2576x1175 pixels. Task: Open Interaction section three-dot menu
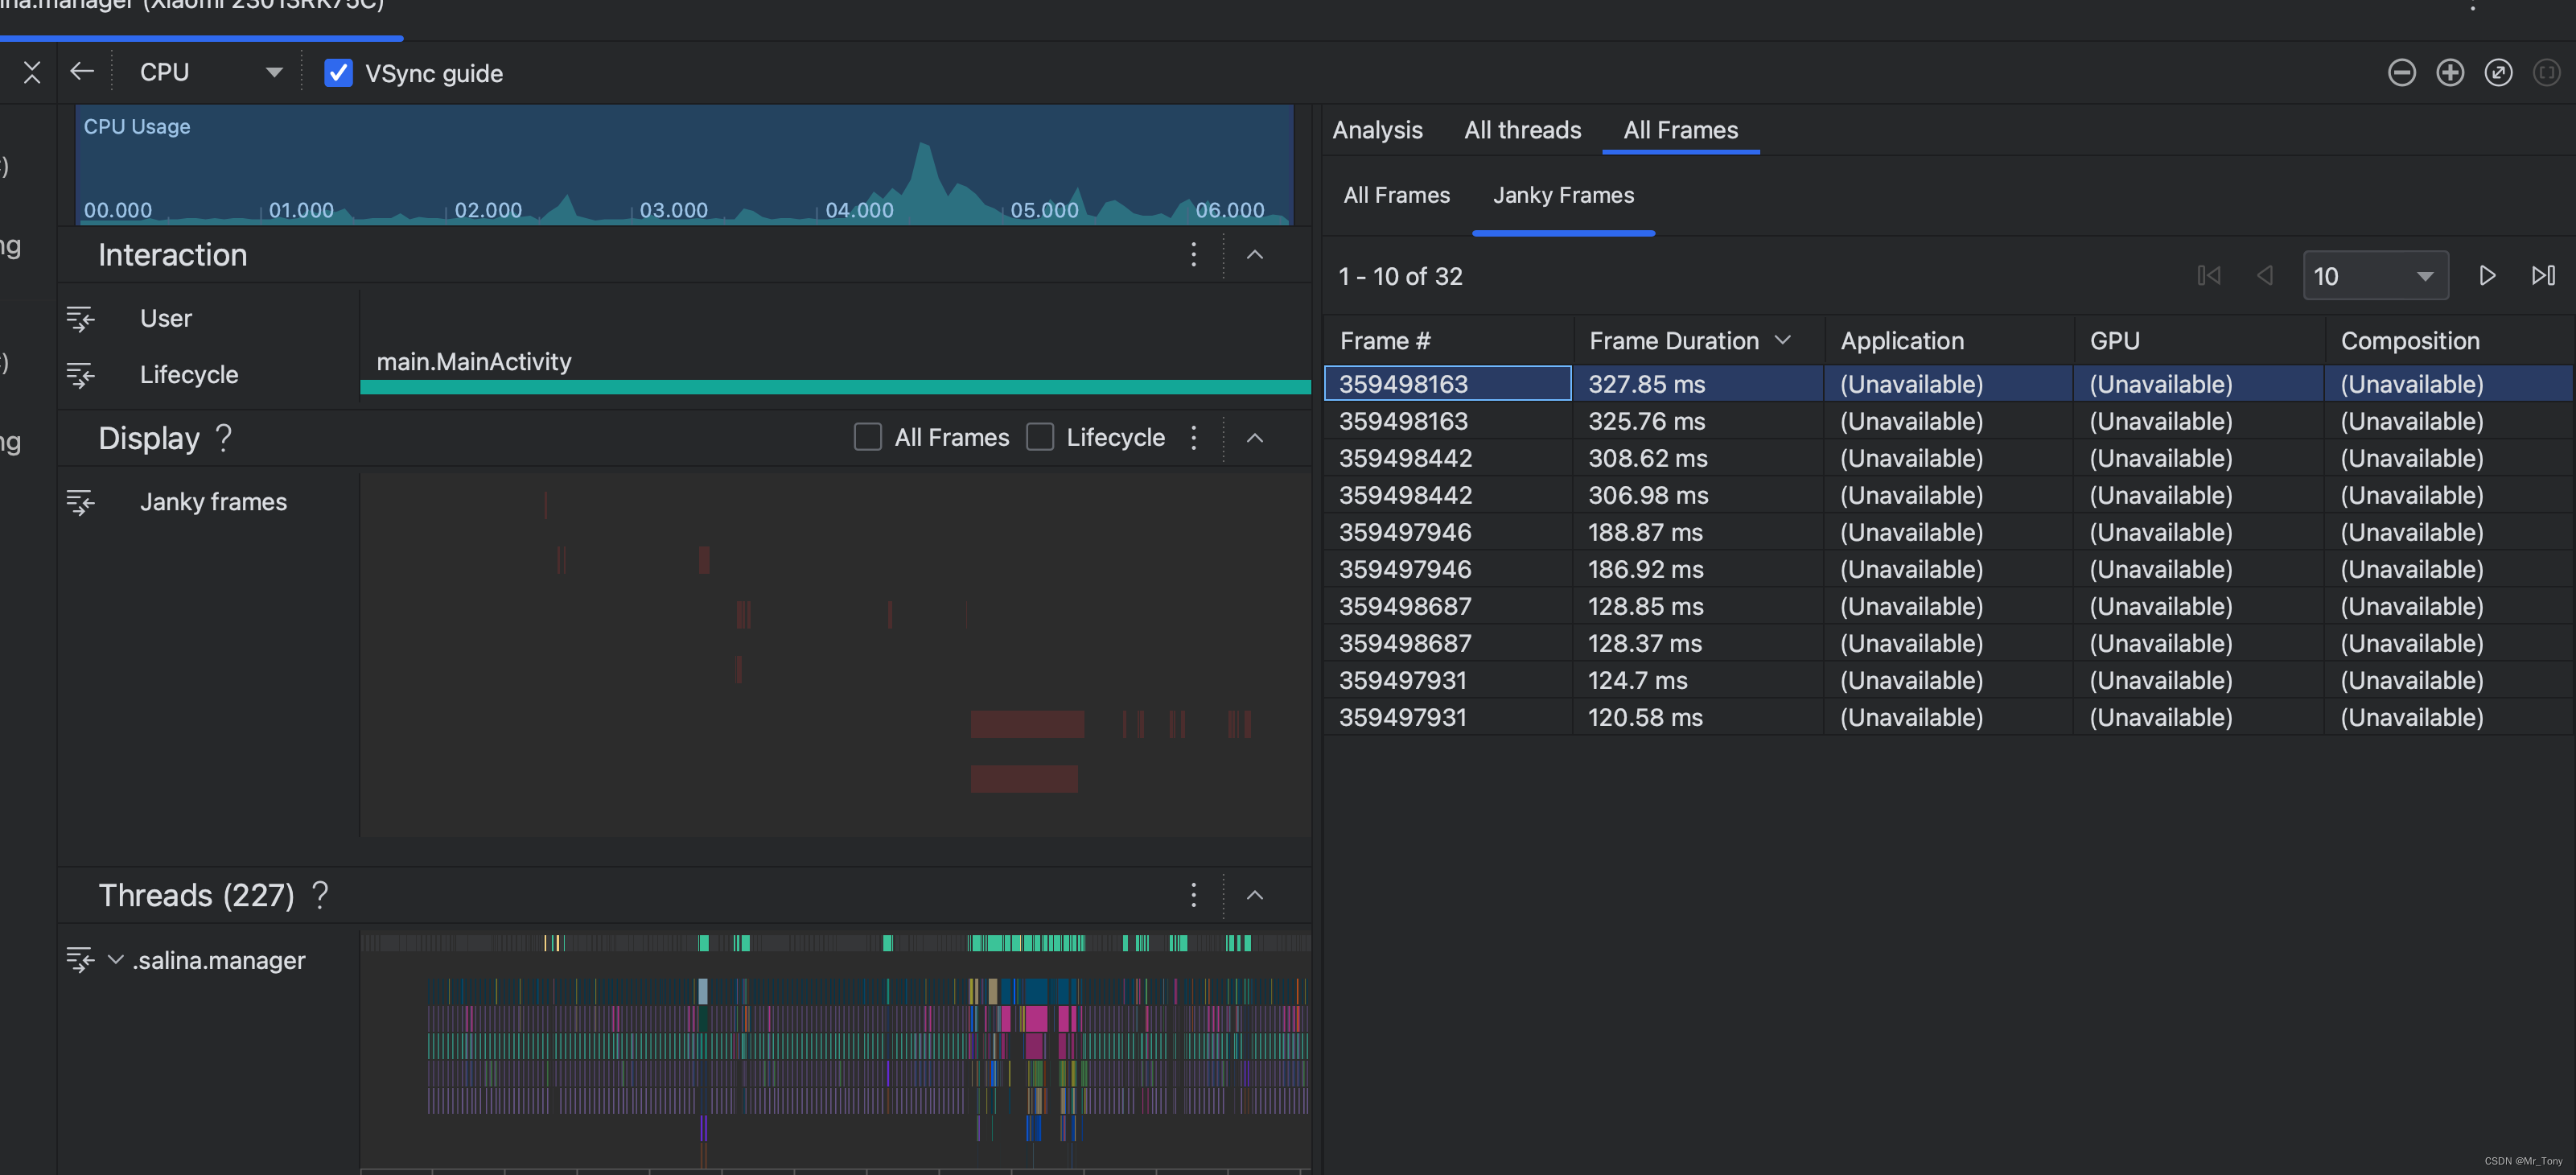pyautogui.click(x=1193, y=255)
